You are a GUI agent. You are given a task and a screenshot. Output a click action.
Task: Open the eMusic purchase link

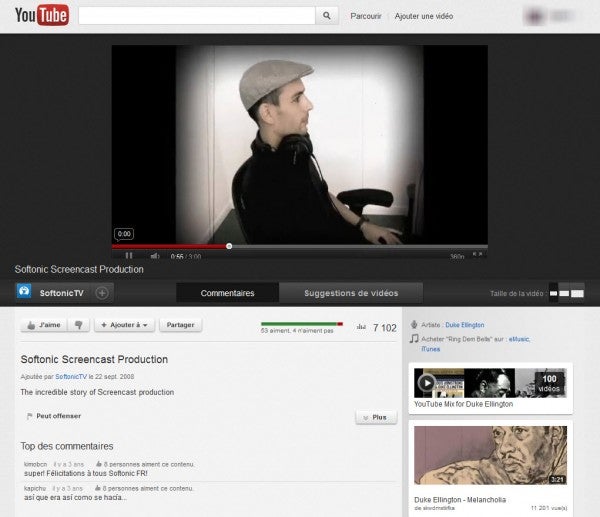point(519,339)
